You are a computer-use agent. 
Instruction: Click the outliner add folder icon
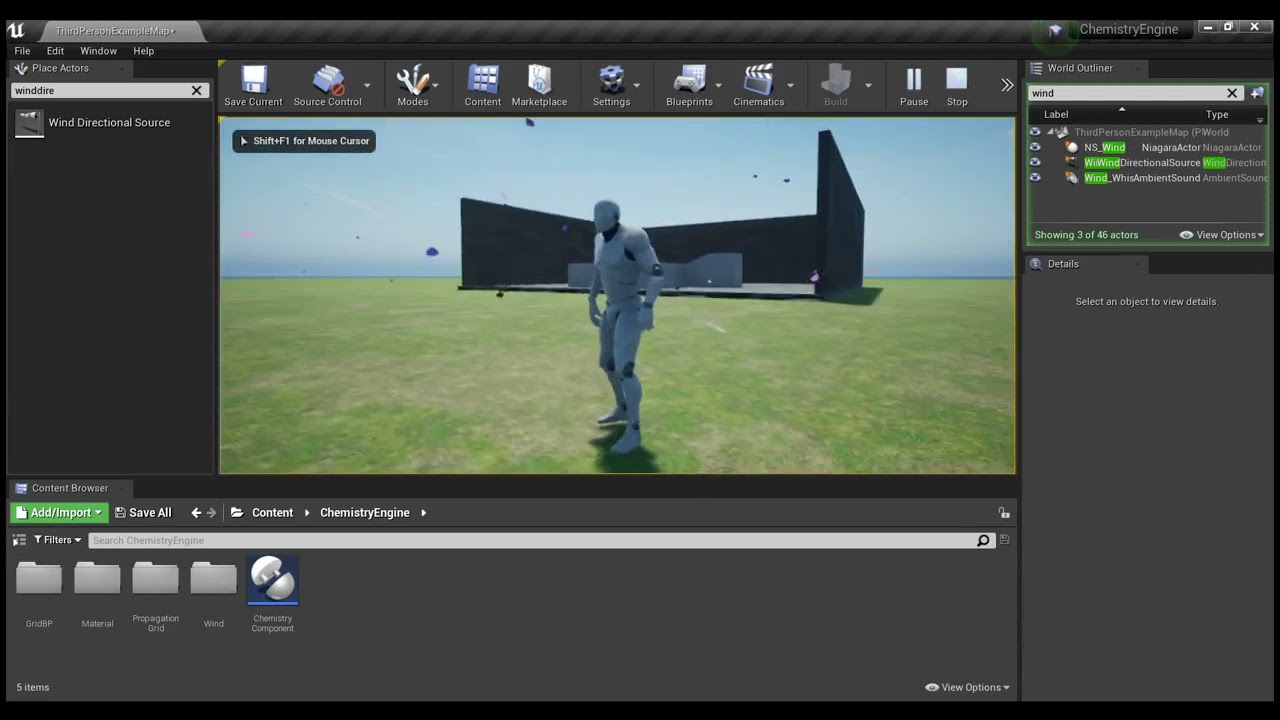1257,93
